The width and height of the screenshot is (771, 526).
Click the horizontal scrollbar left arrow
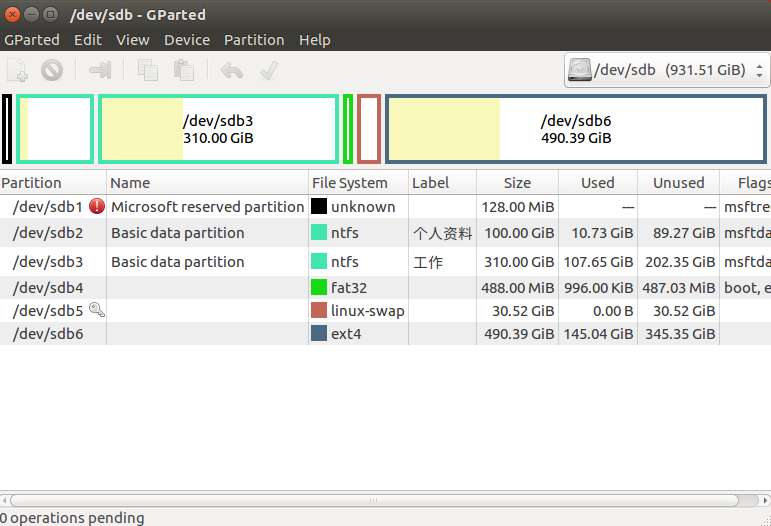click(4, 500)
